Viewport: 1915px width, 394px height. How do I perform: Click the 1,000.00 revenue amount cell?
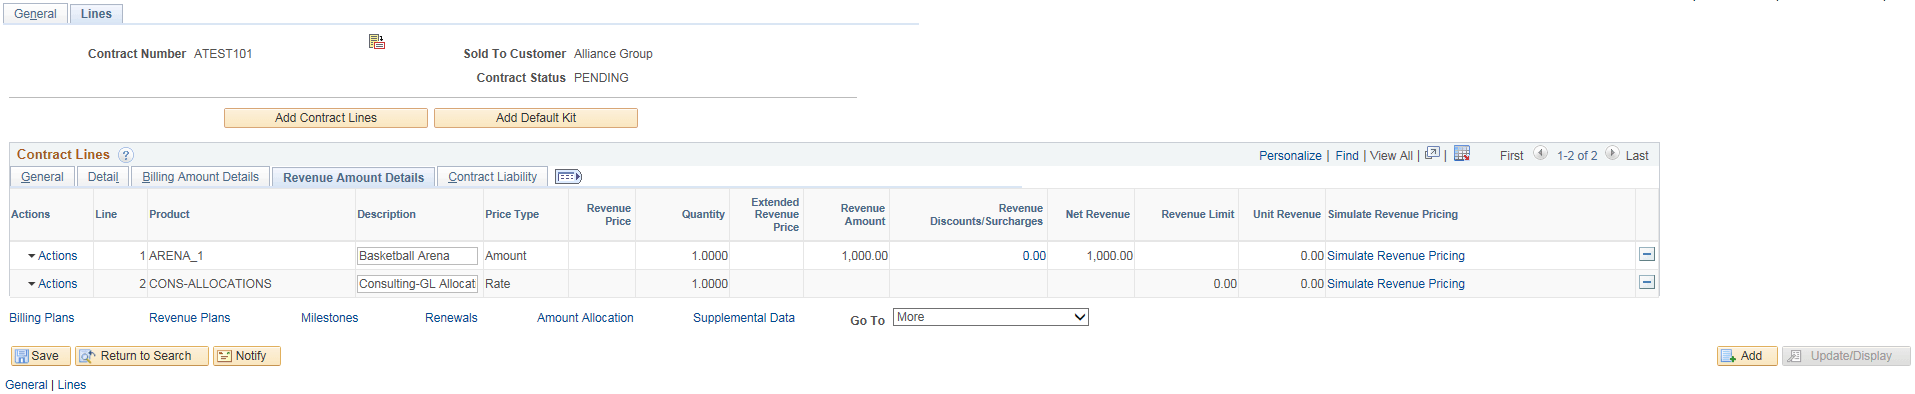864,256
